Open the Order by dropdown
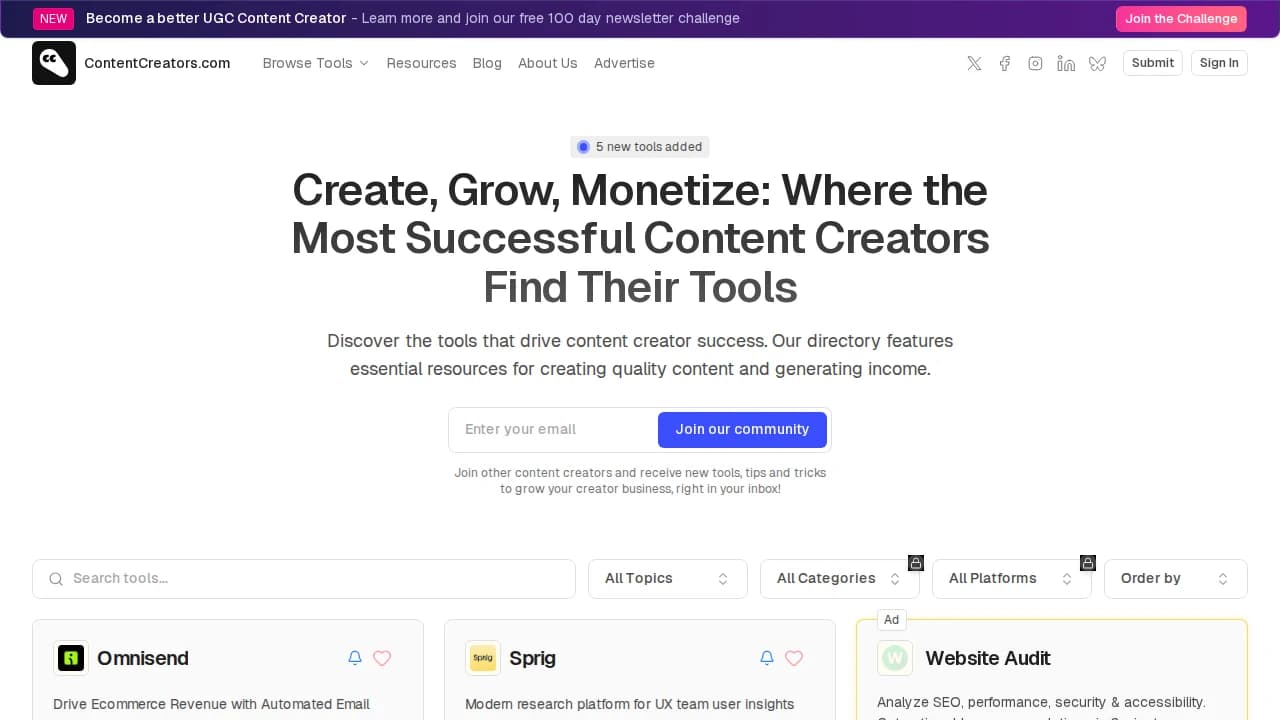This screenshot has height=720, width=1280. click(1175, 578)
